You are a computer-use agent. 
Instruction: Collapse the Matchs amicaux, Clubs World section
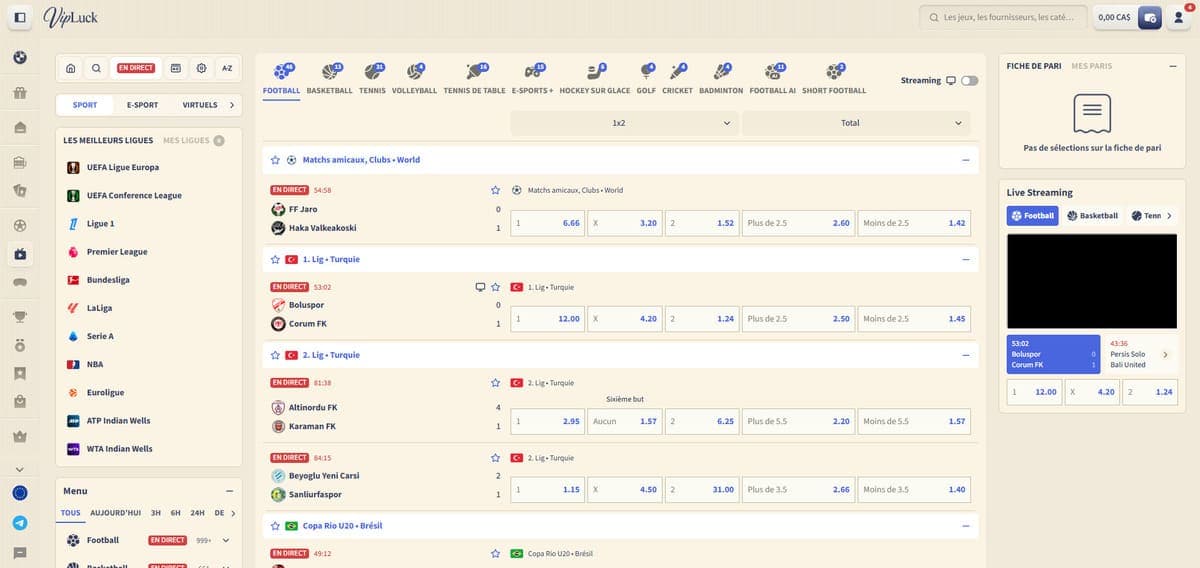(x=965, y=160)
